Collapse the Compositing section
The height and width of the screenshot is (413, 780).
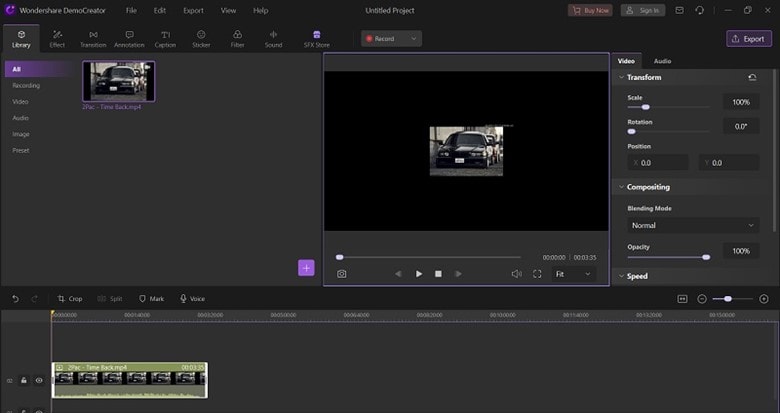pos(621,187)
